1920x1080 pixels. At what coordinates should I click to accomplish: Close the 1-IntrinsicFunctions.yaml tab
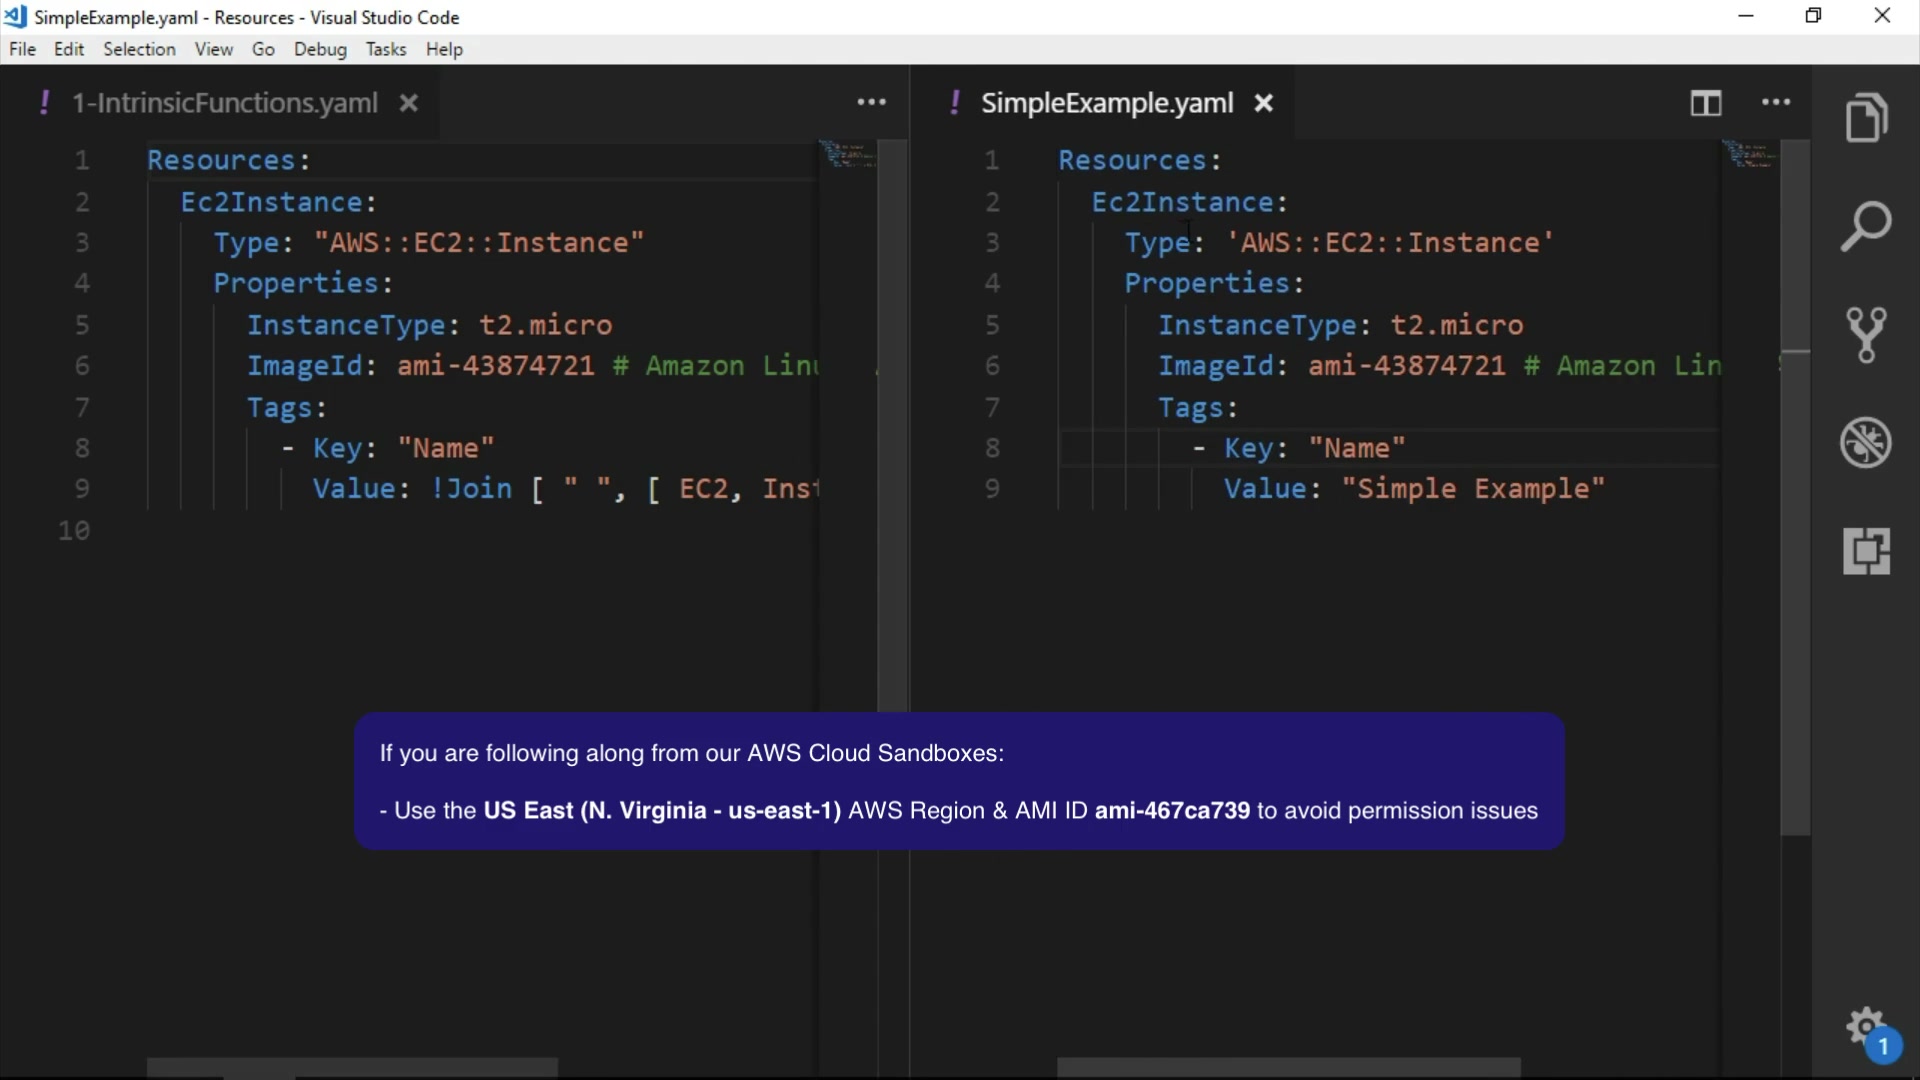[409, 103]
